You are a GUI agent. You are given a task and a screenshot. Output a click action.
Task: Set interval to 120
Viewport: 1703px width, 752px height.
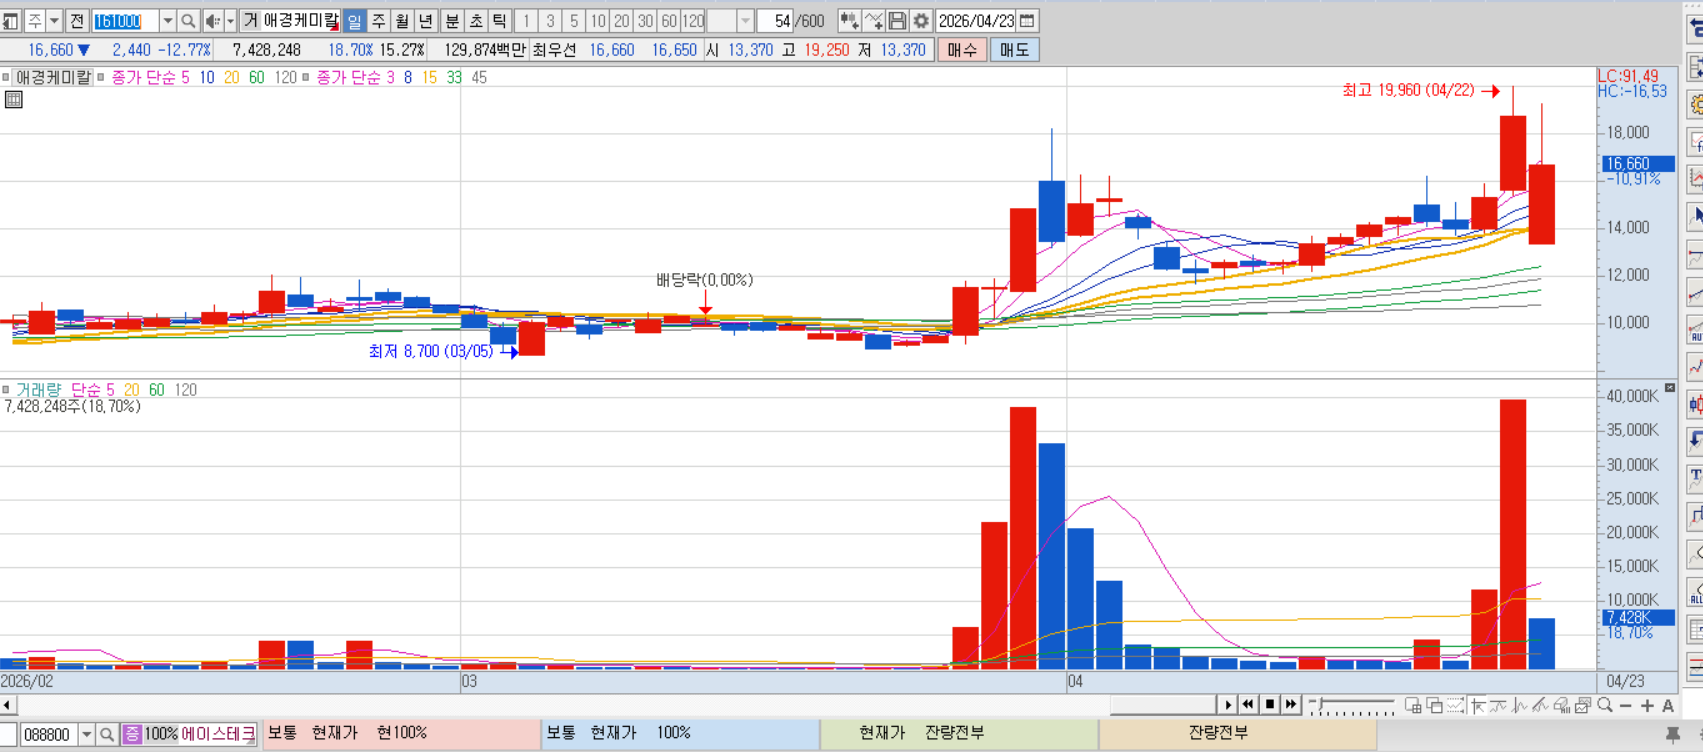[693, 21]
